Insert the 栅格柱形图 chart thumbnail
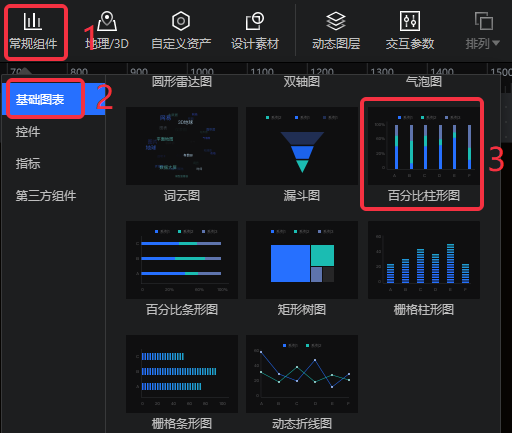 pos(424,260)
